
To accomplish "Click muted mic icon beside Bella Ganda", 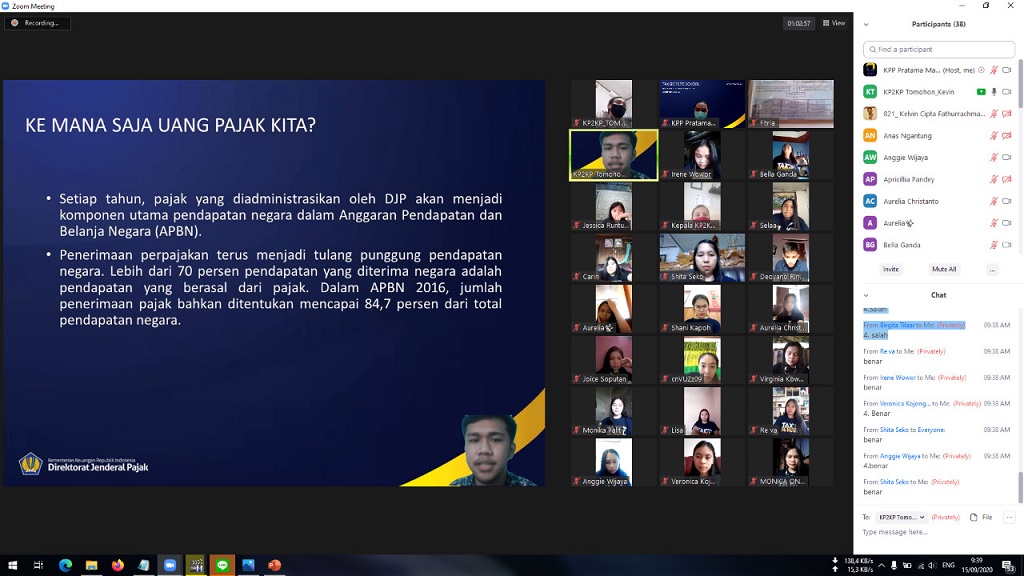I will point(994,245).
